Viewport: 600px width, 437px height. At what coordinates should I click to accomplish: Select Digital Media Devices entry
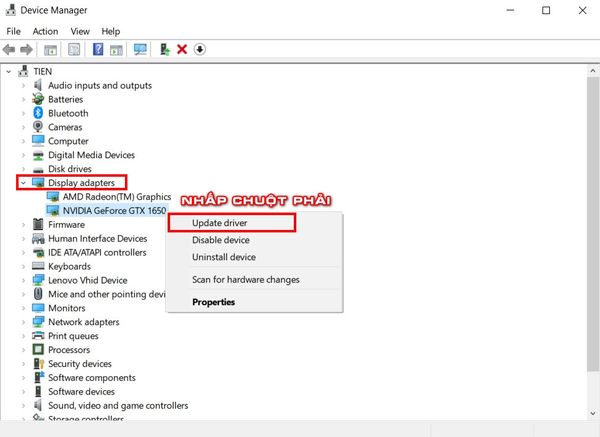91,155
